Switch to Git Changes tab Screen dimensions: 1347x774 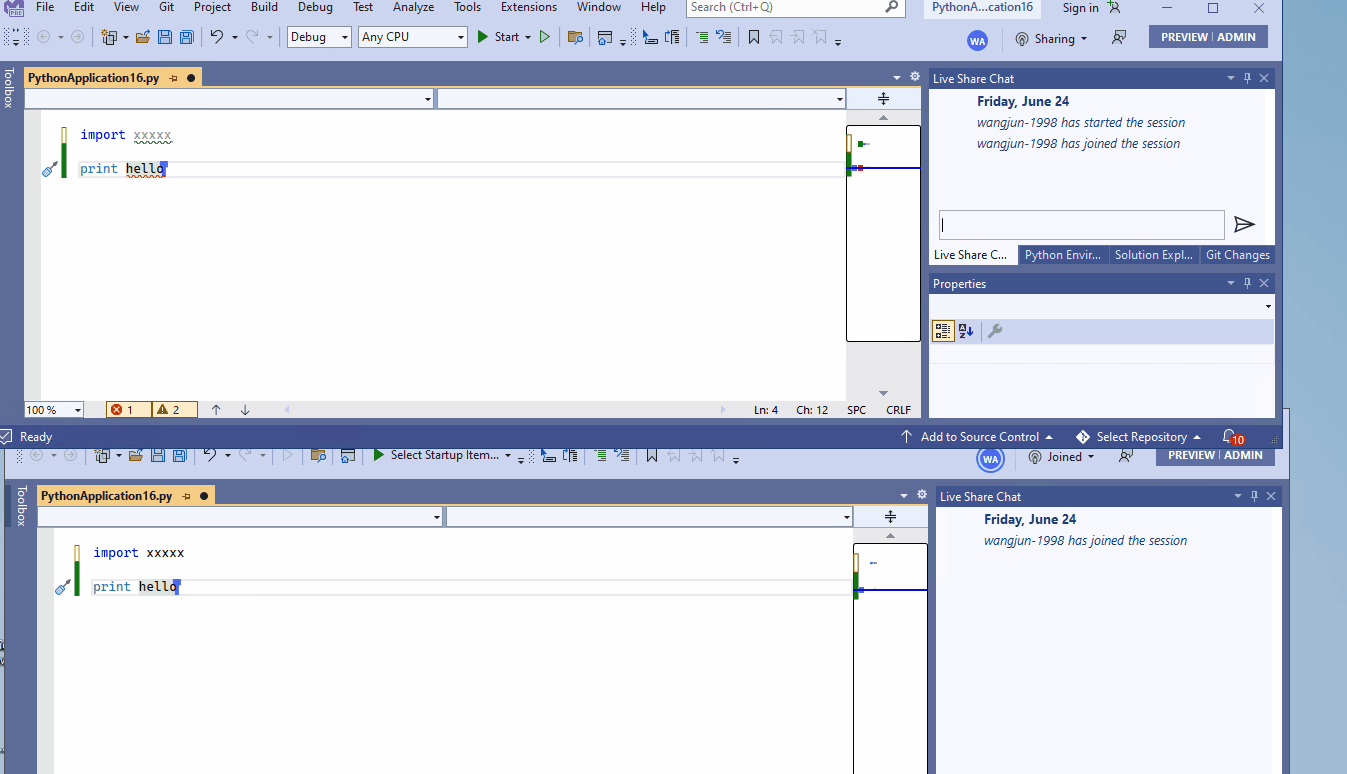click(x=1237, y=255)
